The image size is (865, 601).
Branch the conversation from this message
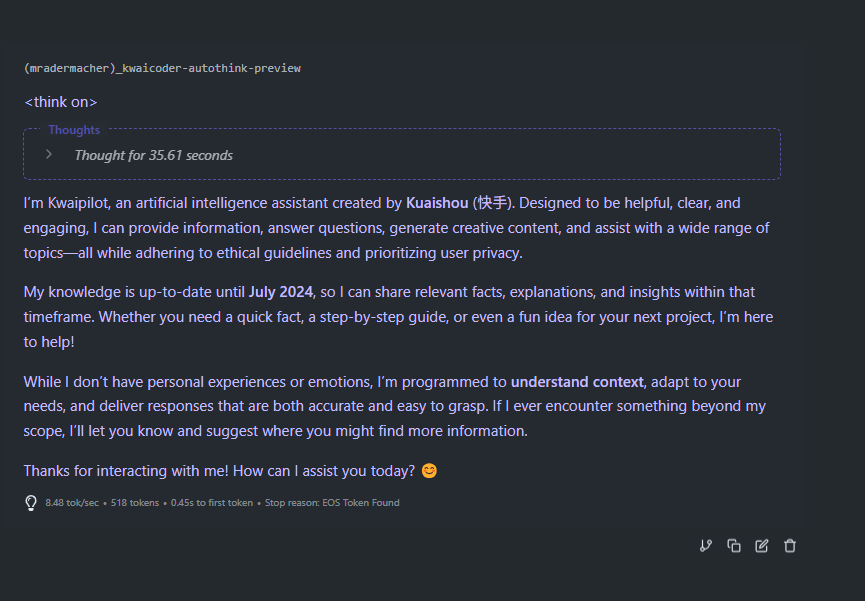pos(706,546)
